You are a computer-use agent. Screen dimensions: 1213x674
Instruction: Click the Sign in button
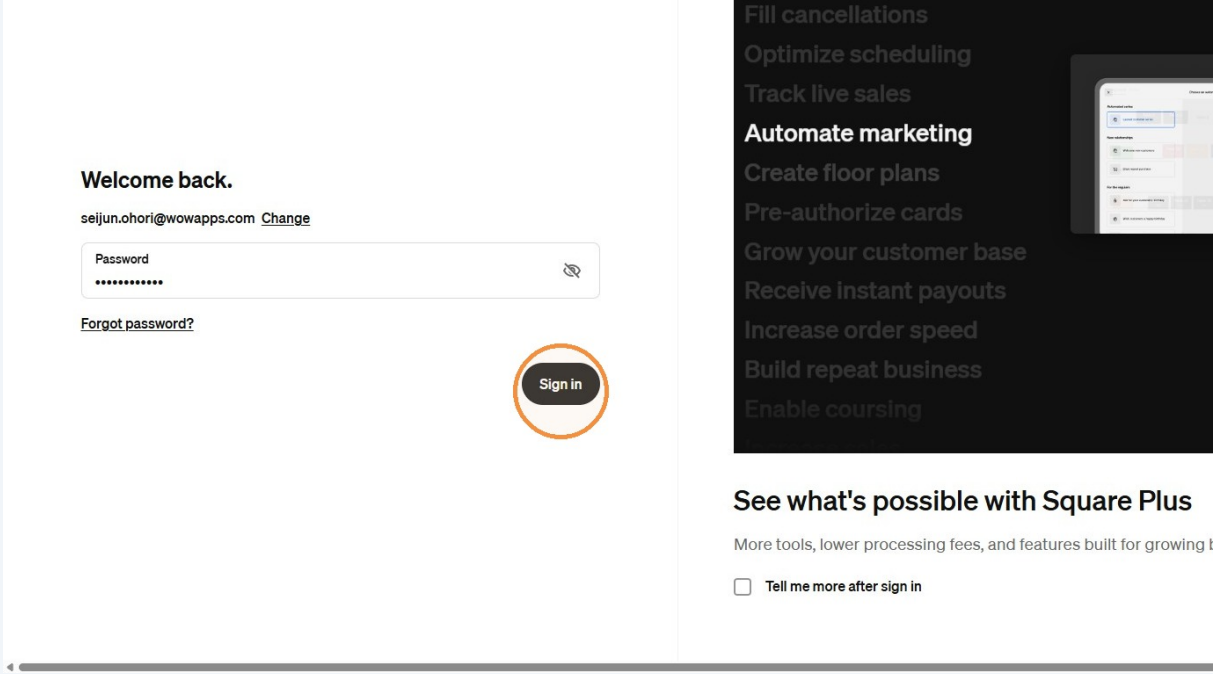(560, 384)
